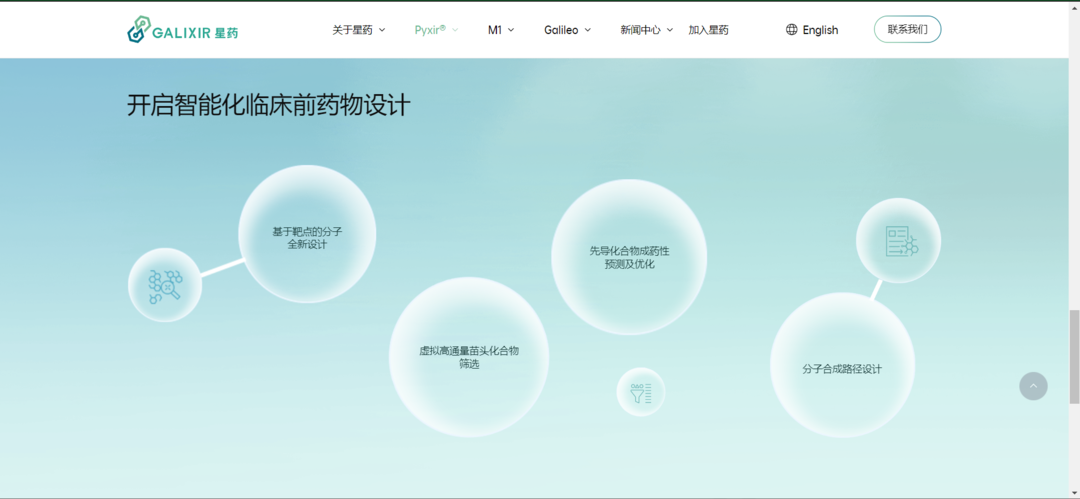Screen dimensions: 1080x499
Task: Select the 分子合成路径设计 bubble
Action: pos(842,368)
